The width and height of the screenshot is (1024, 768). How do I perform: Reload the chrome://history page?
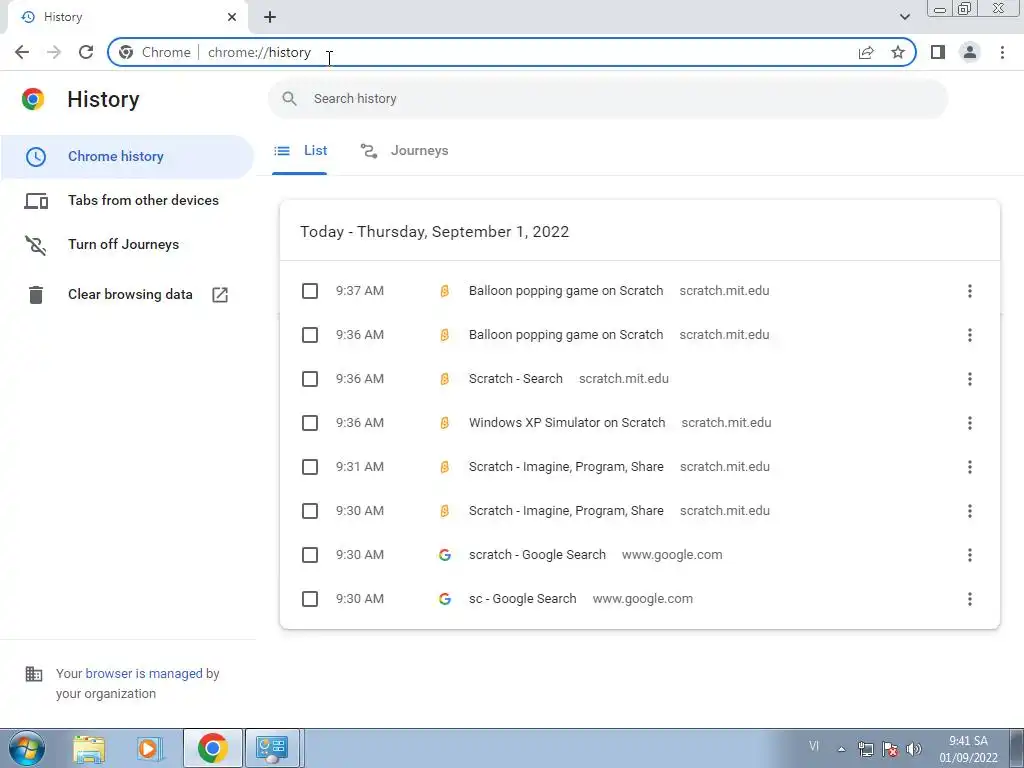(86, 52)
